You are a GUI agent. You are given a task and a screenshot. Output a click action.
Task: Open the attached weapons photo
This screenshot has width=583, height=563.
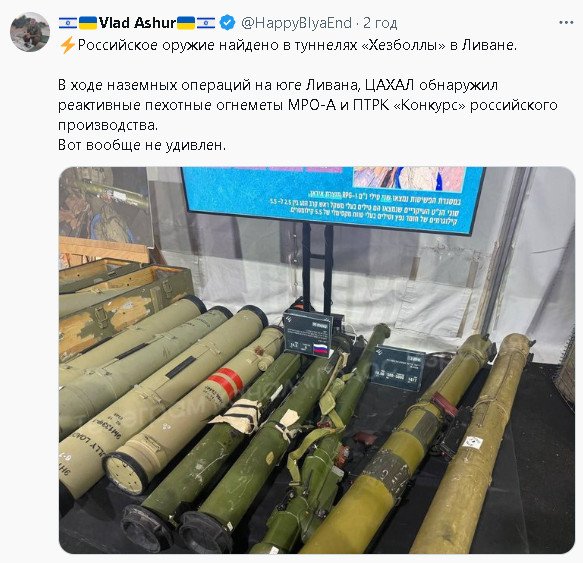coord(317,360)
